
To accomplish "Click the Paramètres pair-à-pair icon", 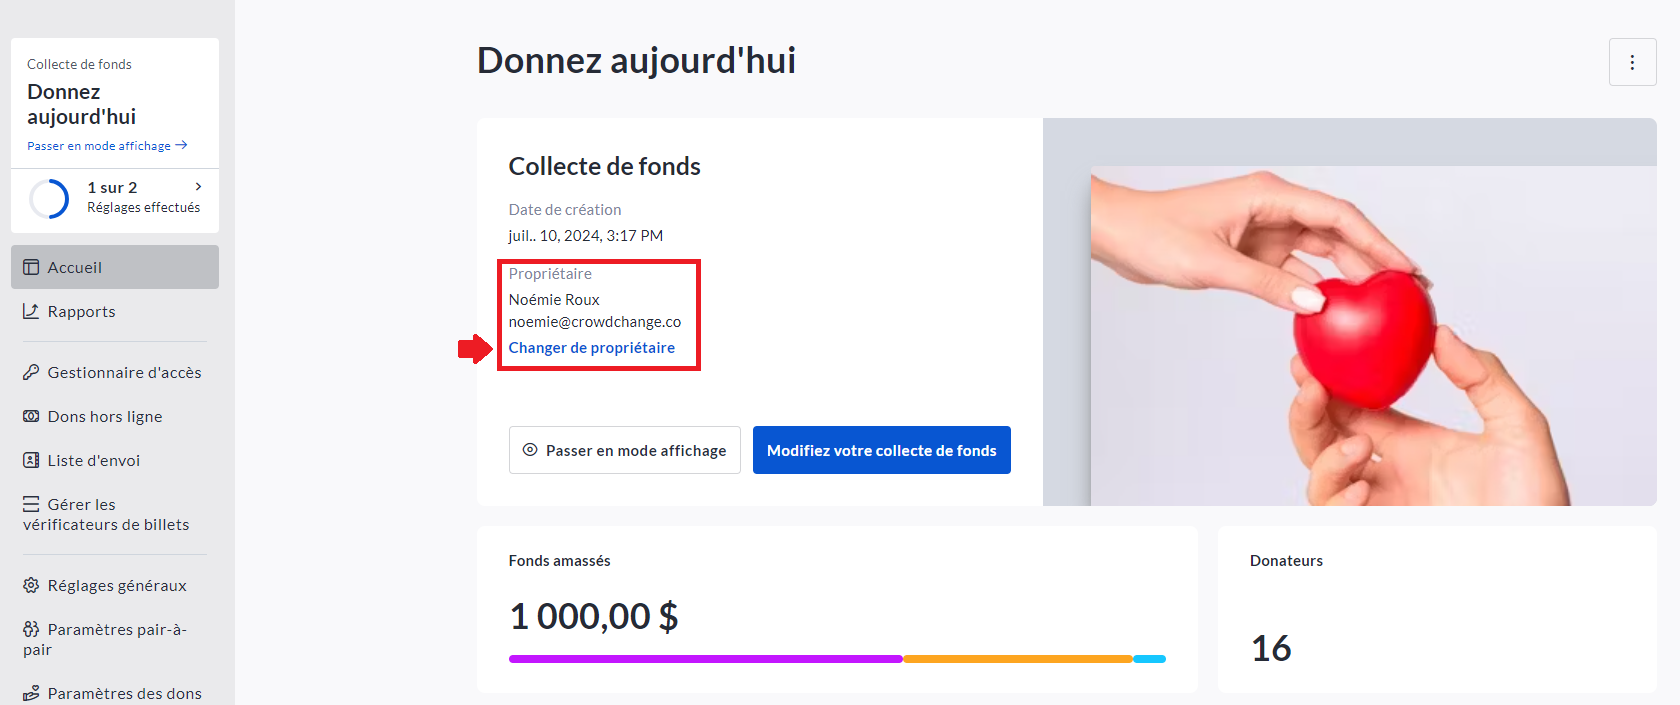I will [x=31, y=629].
